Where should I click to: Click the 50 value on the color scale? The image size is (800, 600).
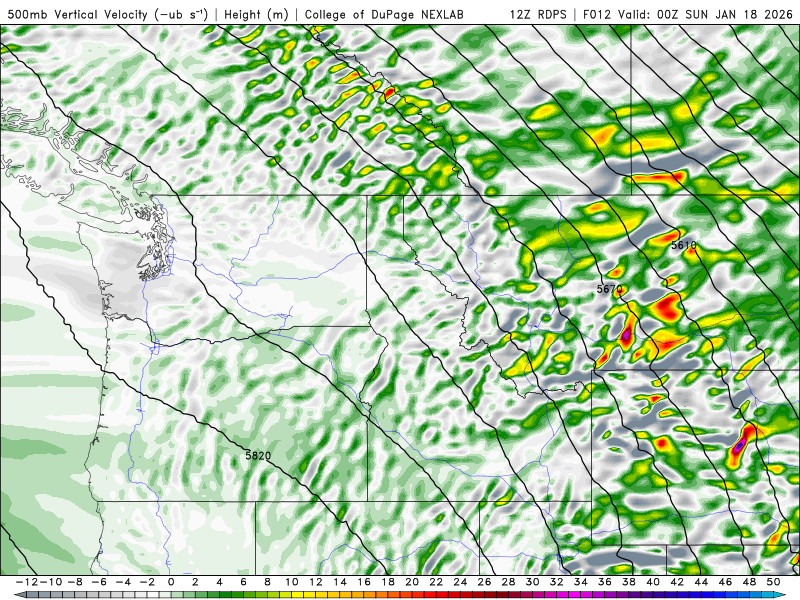pyautogui.click(x=773, y=582)
